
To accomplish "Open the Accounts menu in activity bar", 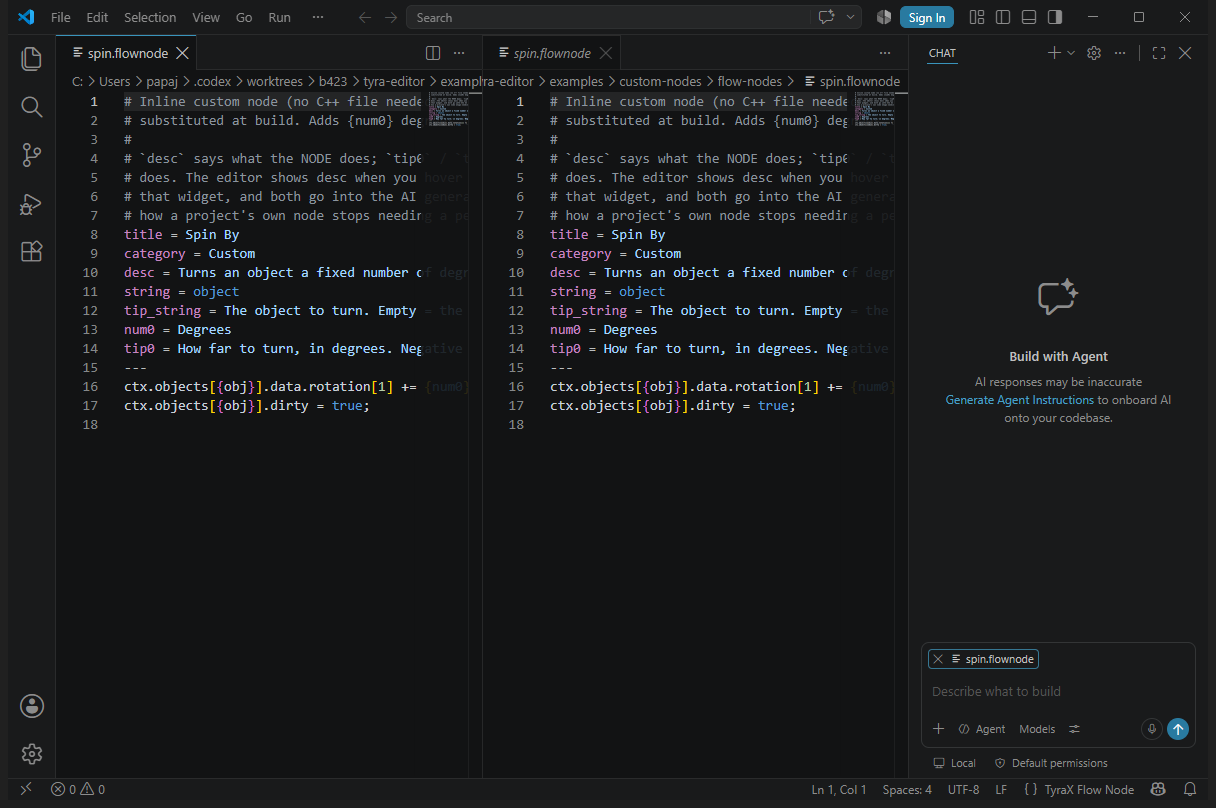I will (31, 706).
